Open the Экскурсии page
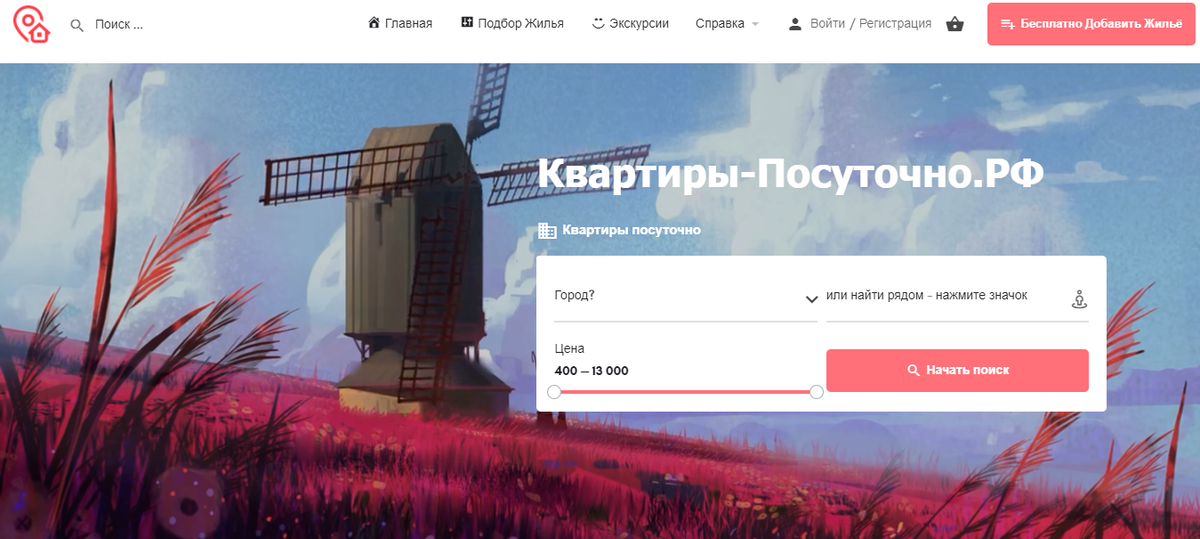The image size is (1200, 539). pyautogui.click(x=630, y=24)
